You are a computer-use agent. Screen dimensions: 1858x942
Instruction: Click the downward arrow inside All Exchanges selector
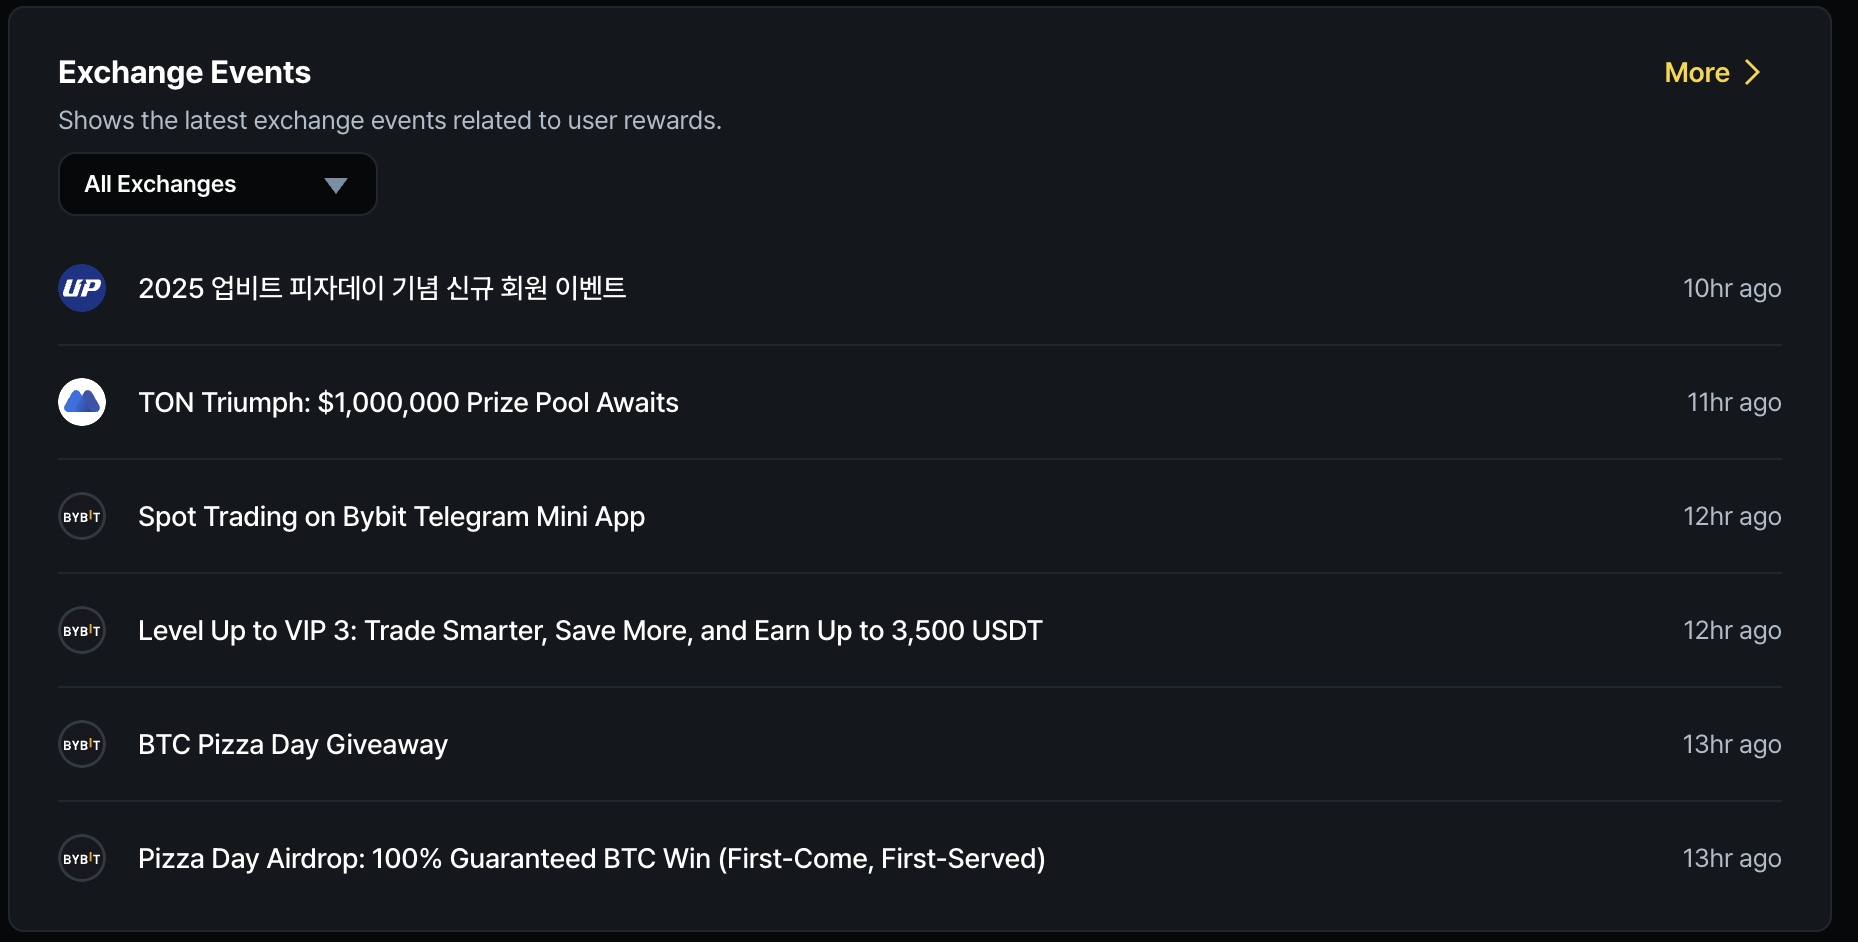pos(335,184)
